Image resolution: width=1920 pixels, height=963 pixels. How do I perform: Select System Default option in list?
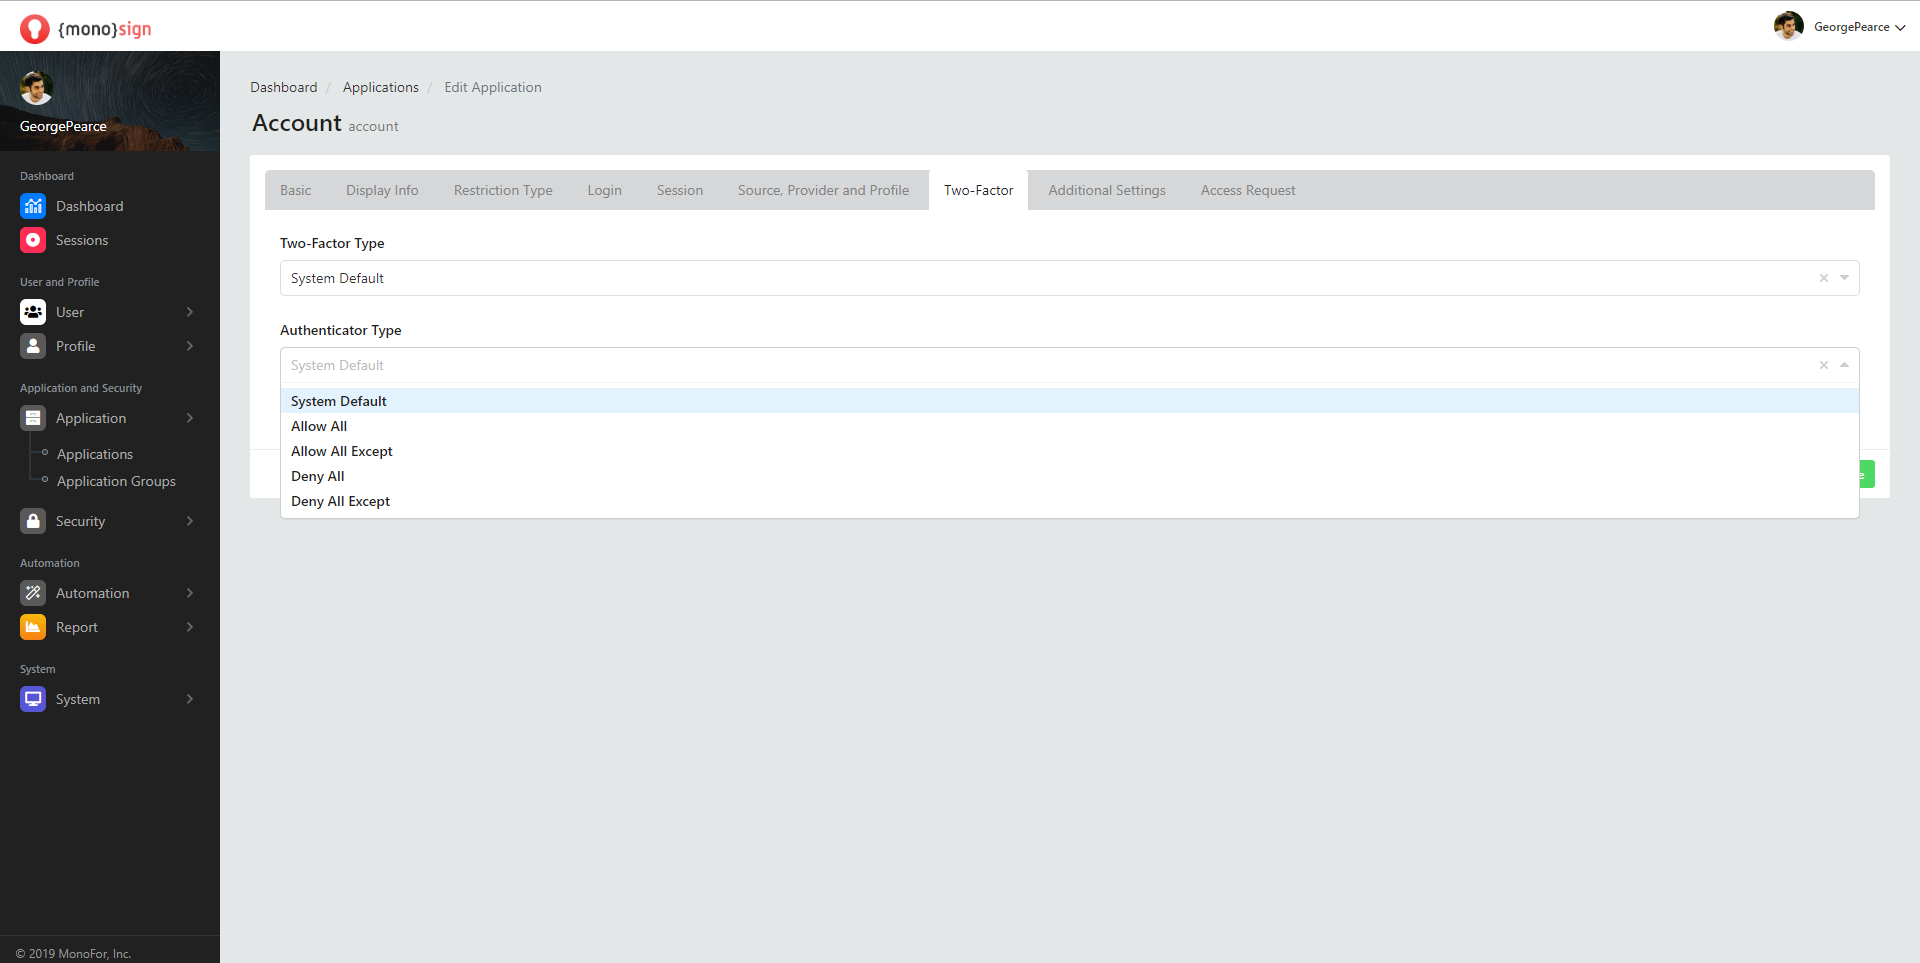1069,401
